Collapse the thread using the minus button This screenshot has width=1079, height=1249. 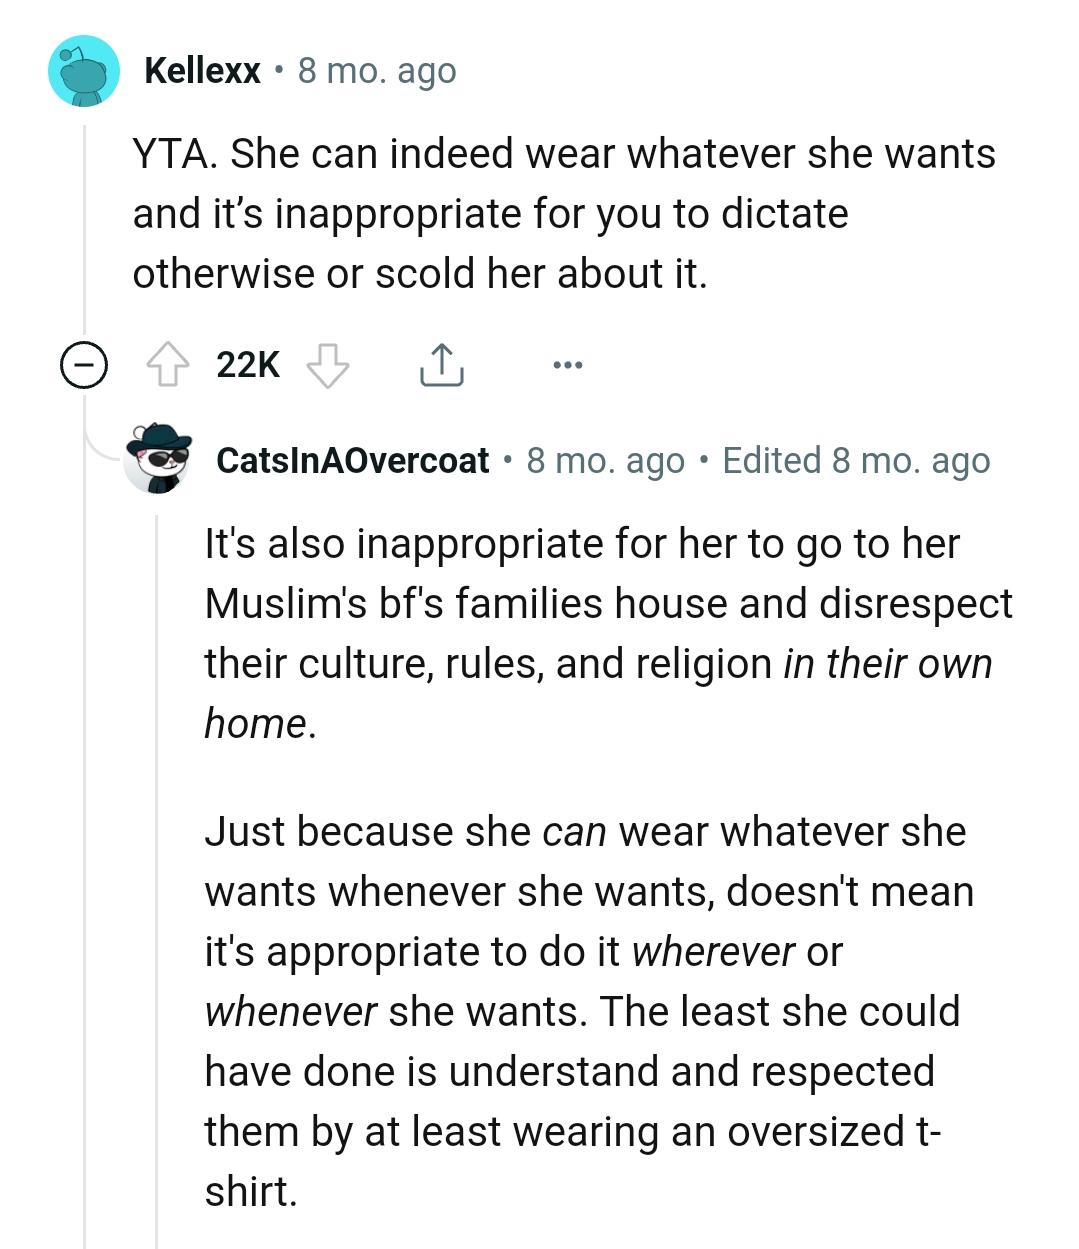[x=84, y=364]
